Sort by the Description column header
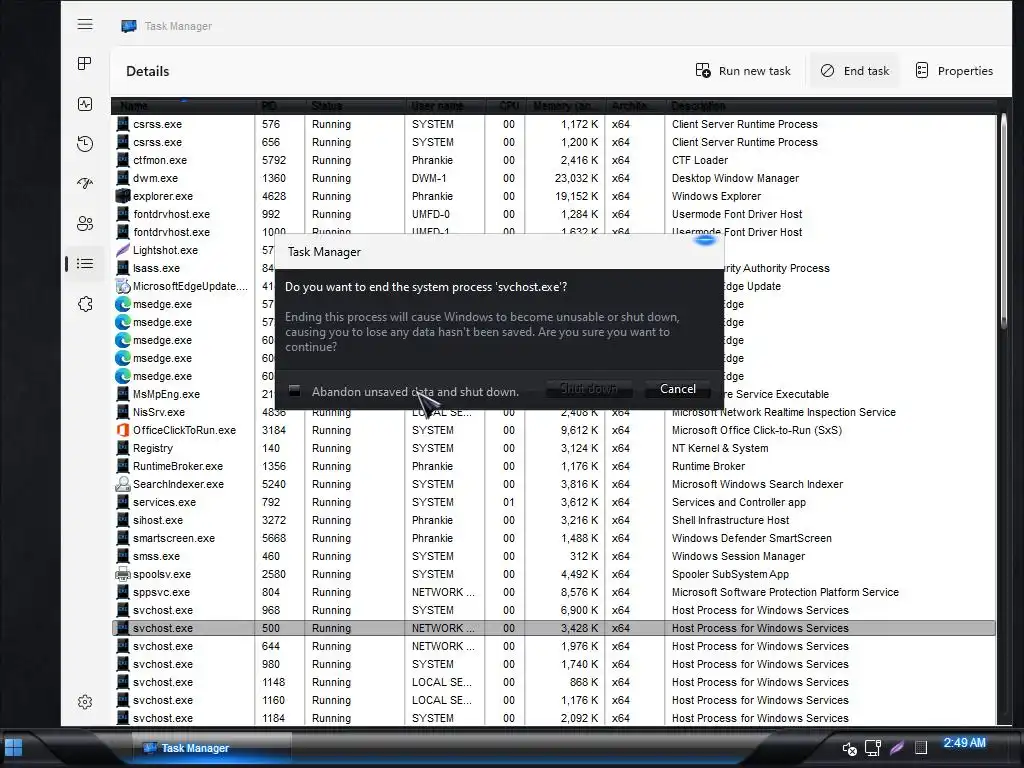The width and height of the screenshot is (1024, 768). tap(829, 106)
